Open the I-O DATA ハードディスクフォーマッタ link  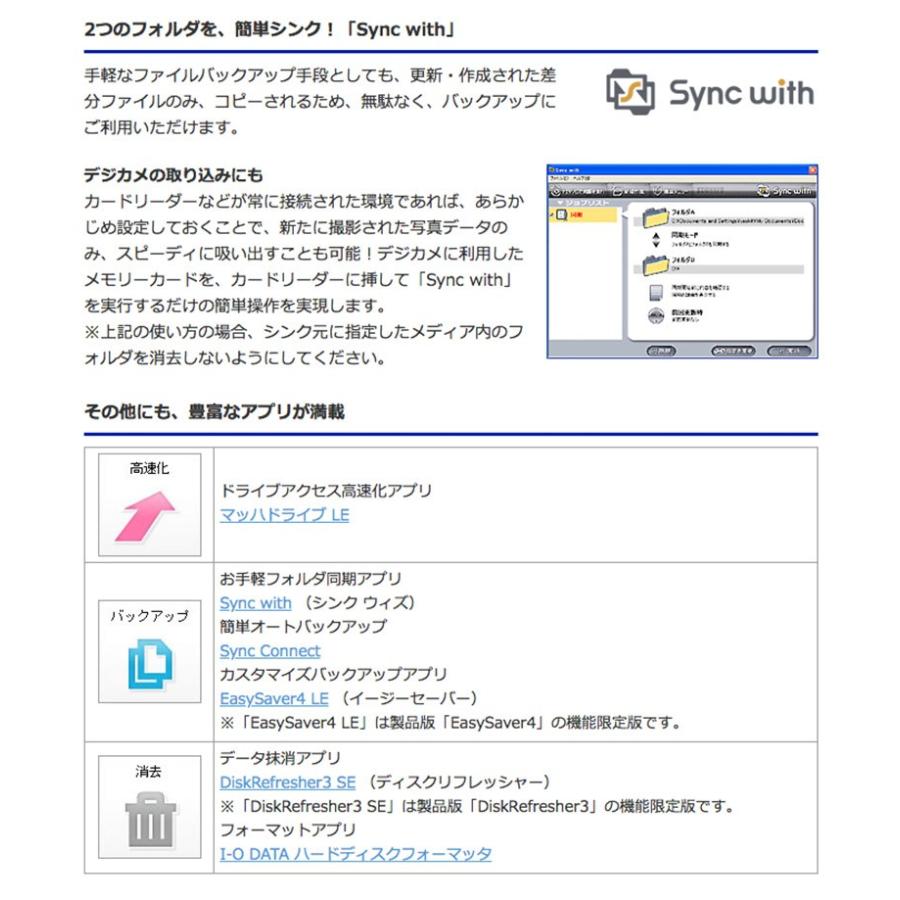(x=355, y=854)
